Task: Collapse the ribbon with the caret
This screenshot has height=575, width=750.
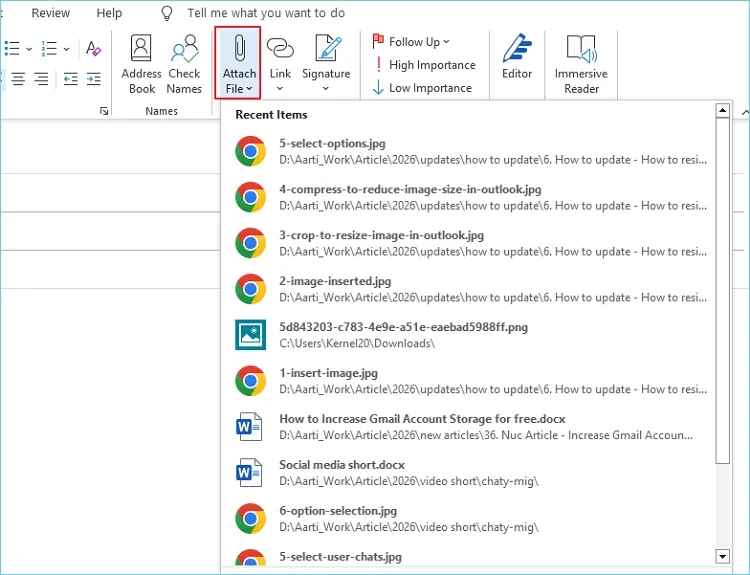Action: pos(745,112)
